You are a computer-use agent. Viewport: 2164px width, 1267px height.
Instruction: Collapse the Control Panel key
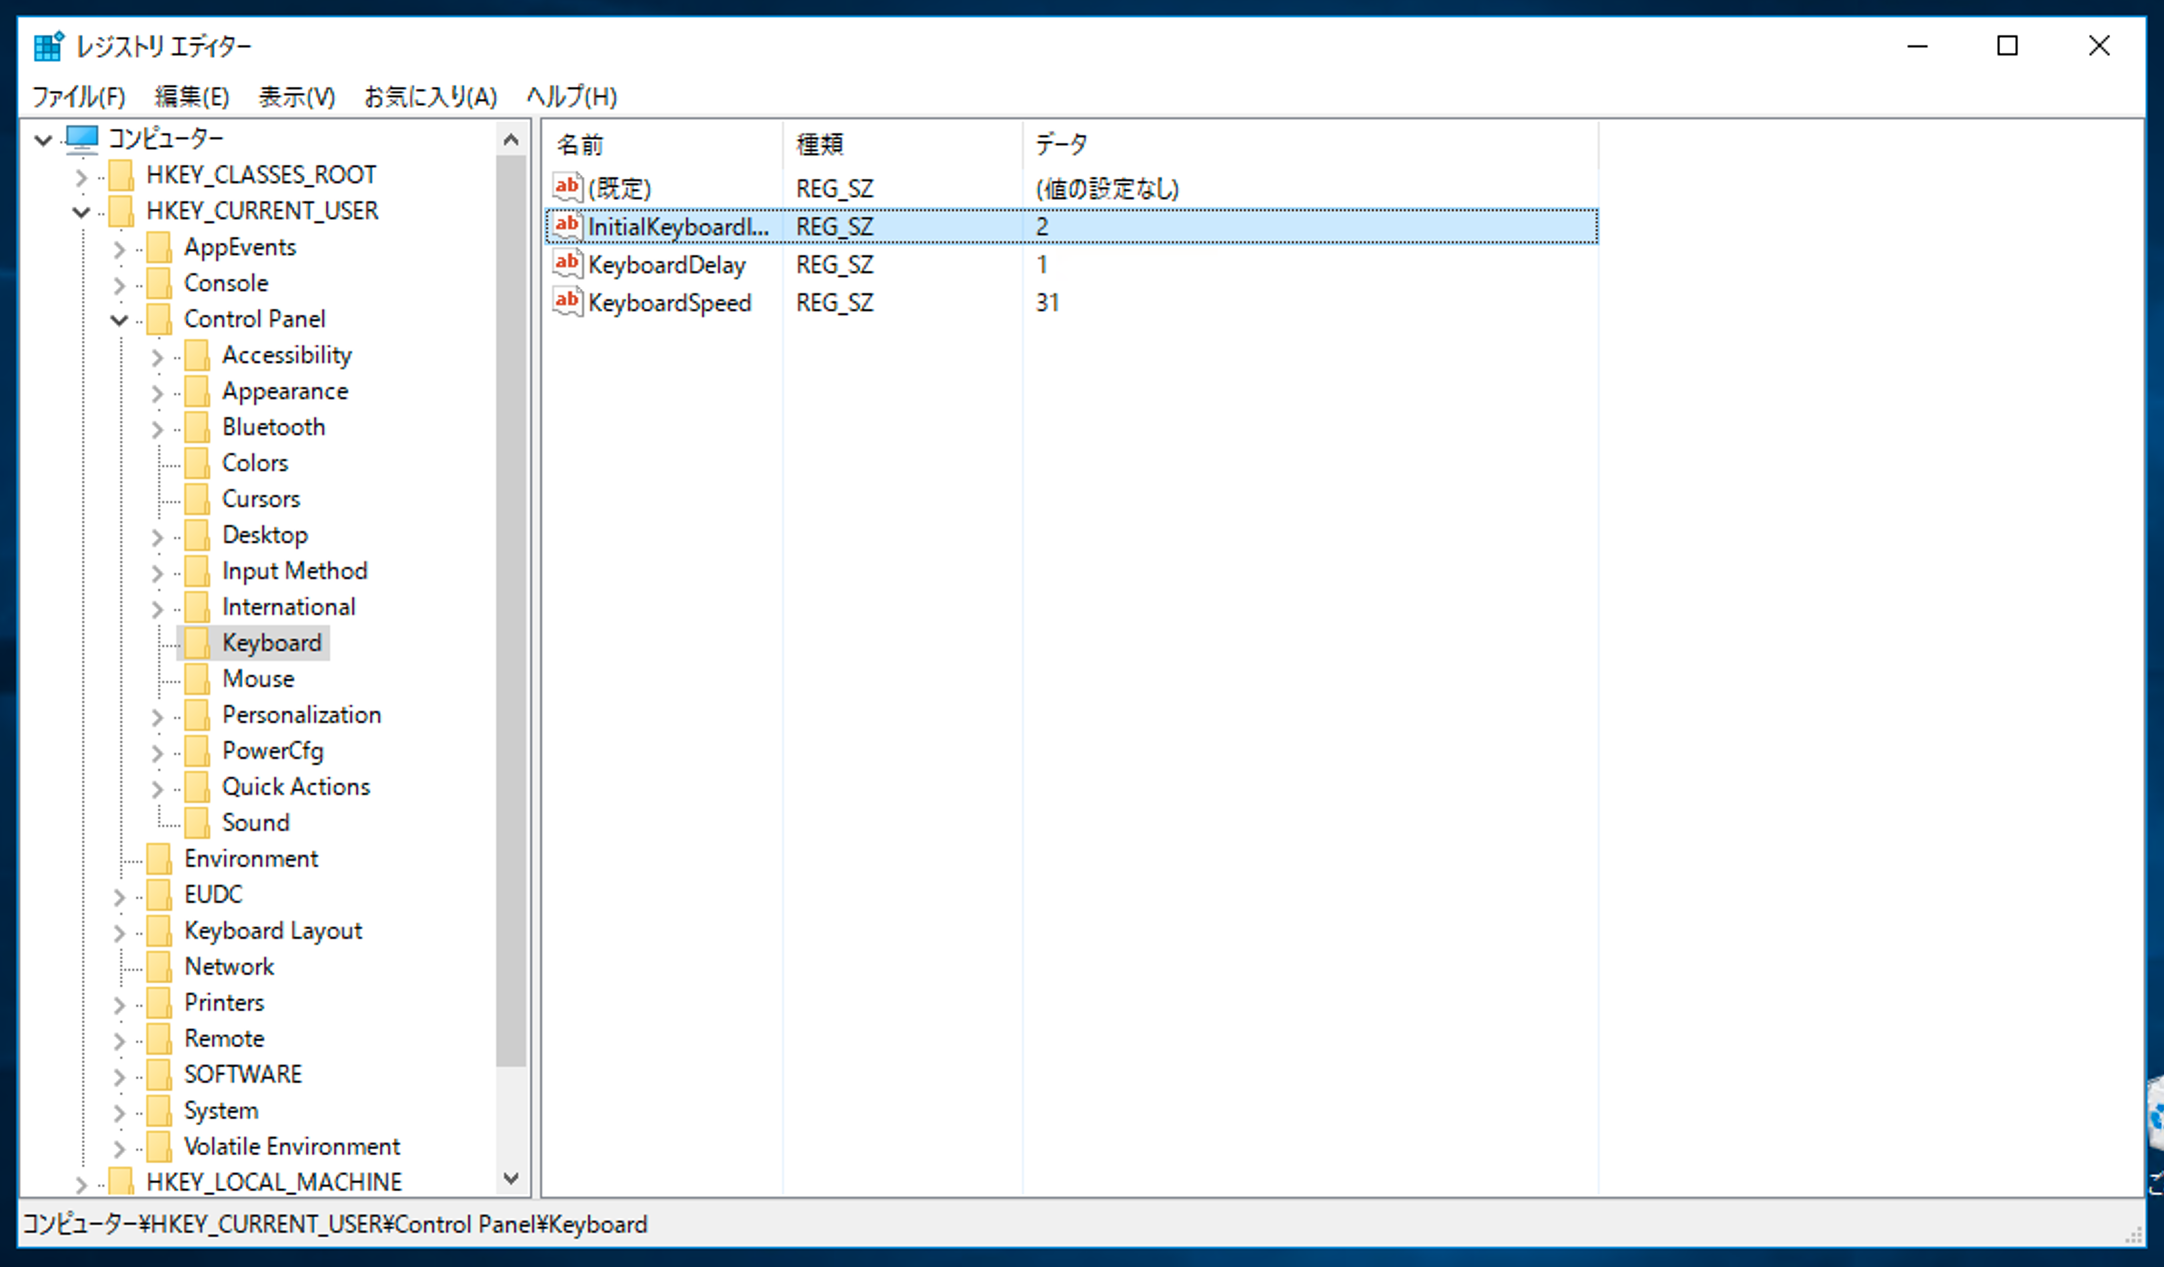click(119, 320)
